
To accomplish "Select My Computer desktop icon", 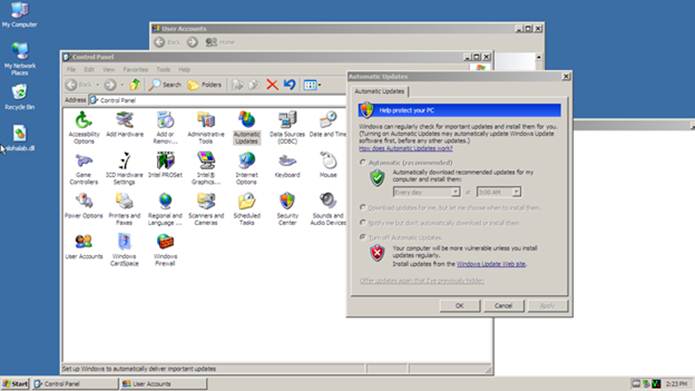I will (19, 15).
